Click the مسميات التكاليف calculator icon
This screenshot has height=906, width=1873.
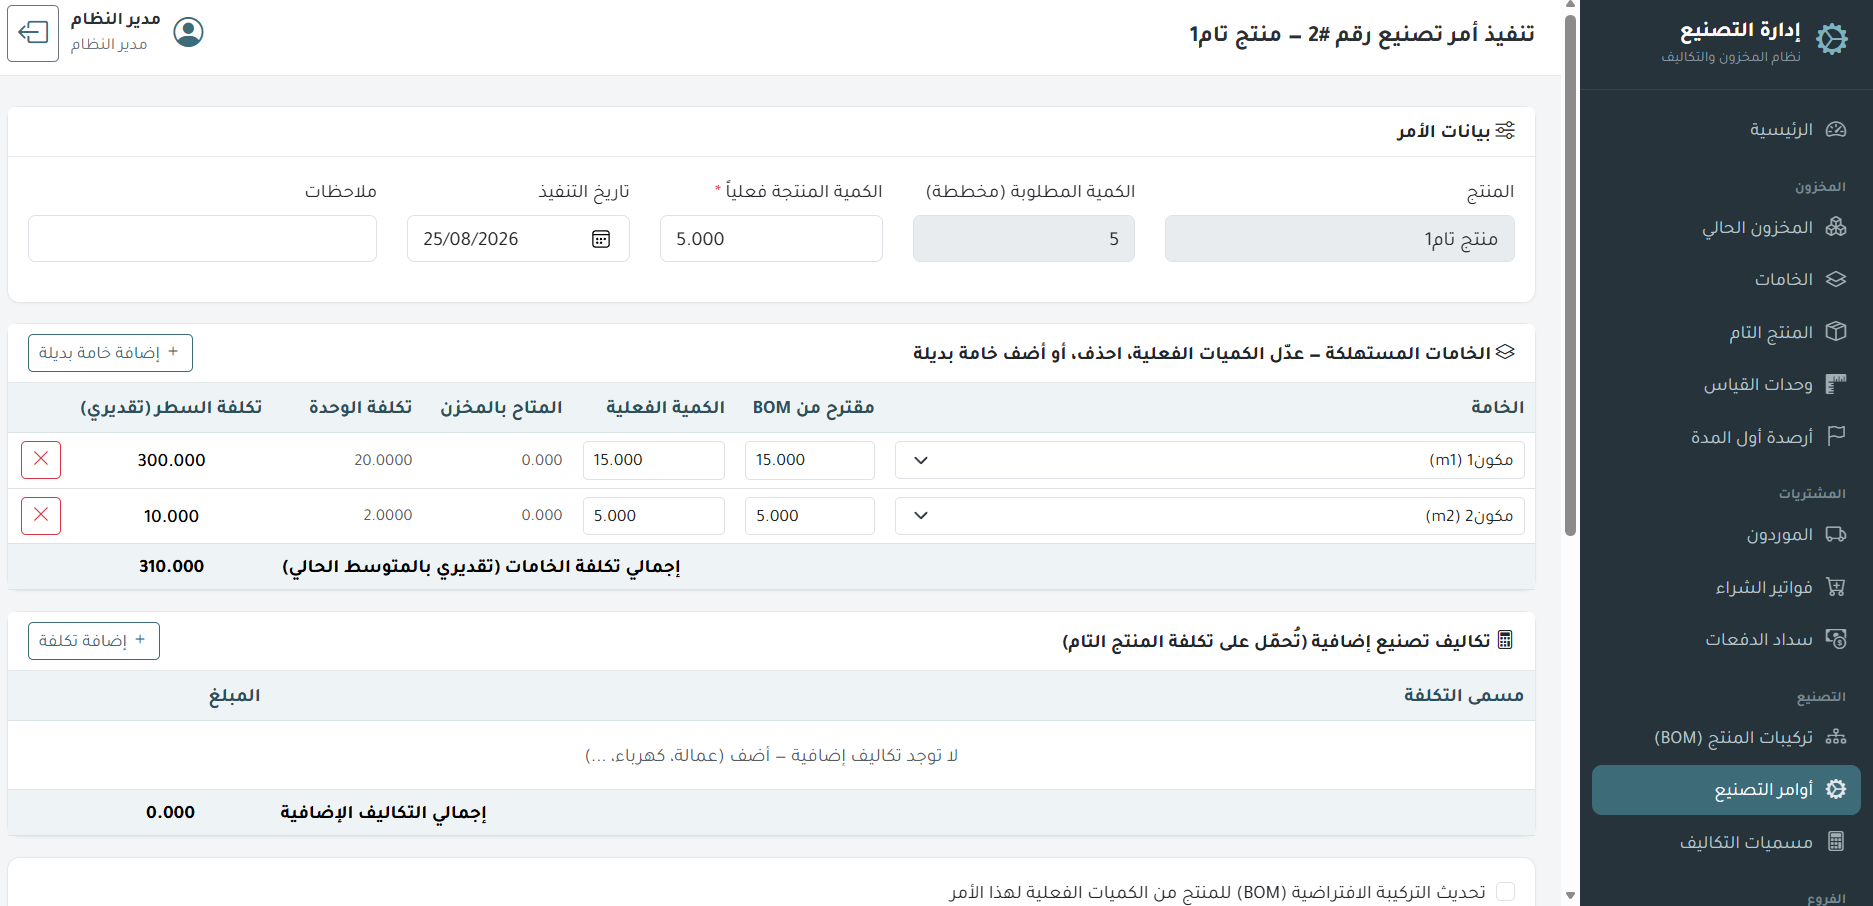1836,842
